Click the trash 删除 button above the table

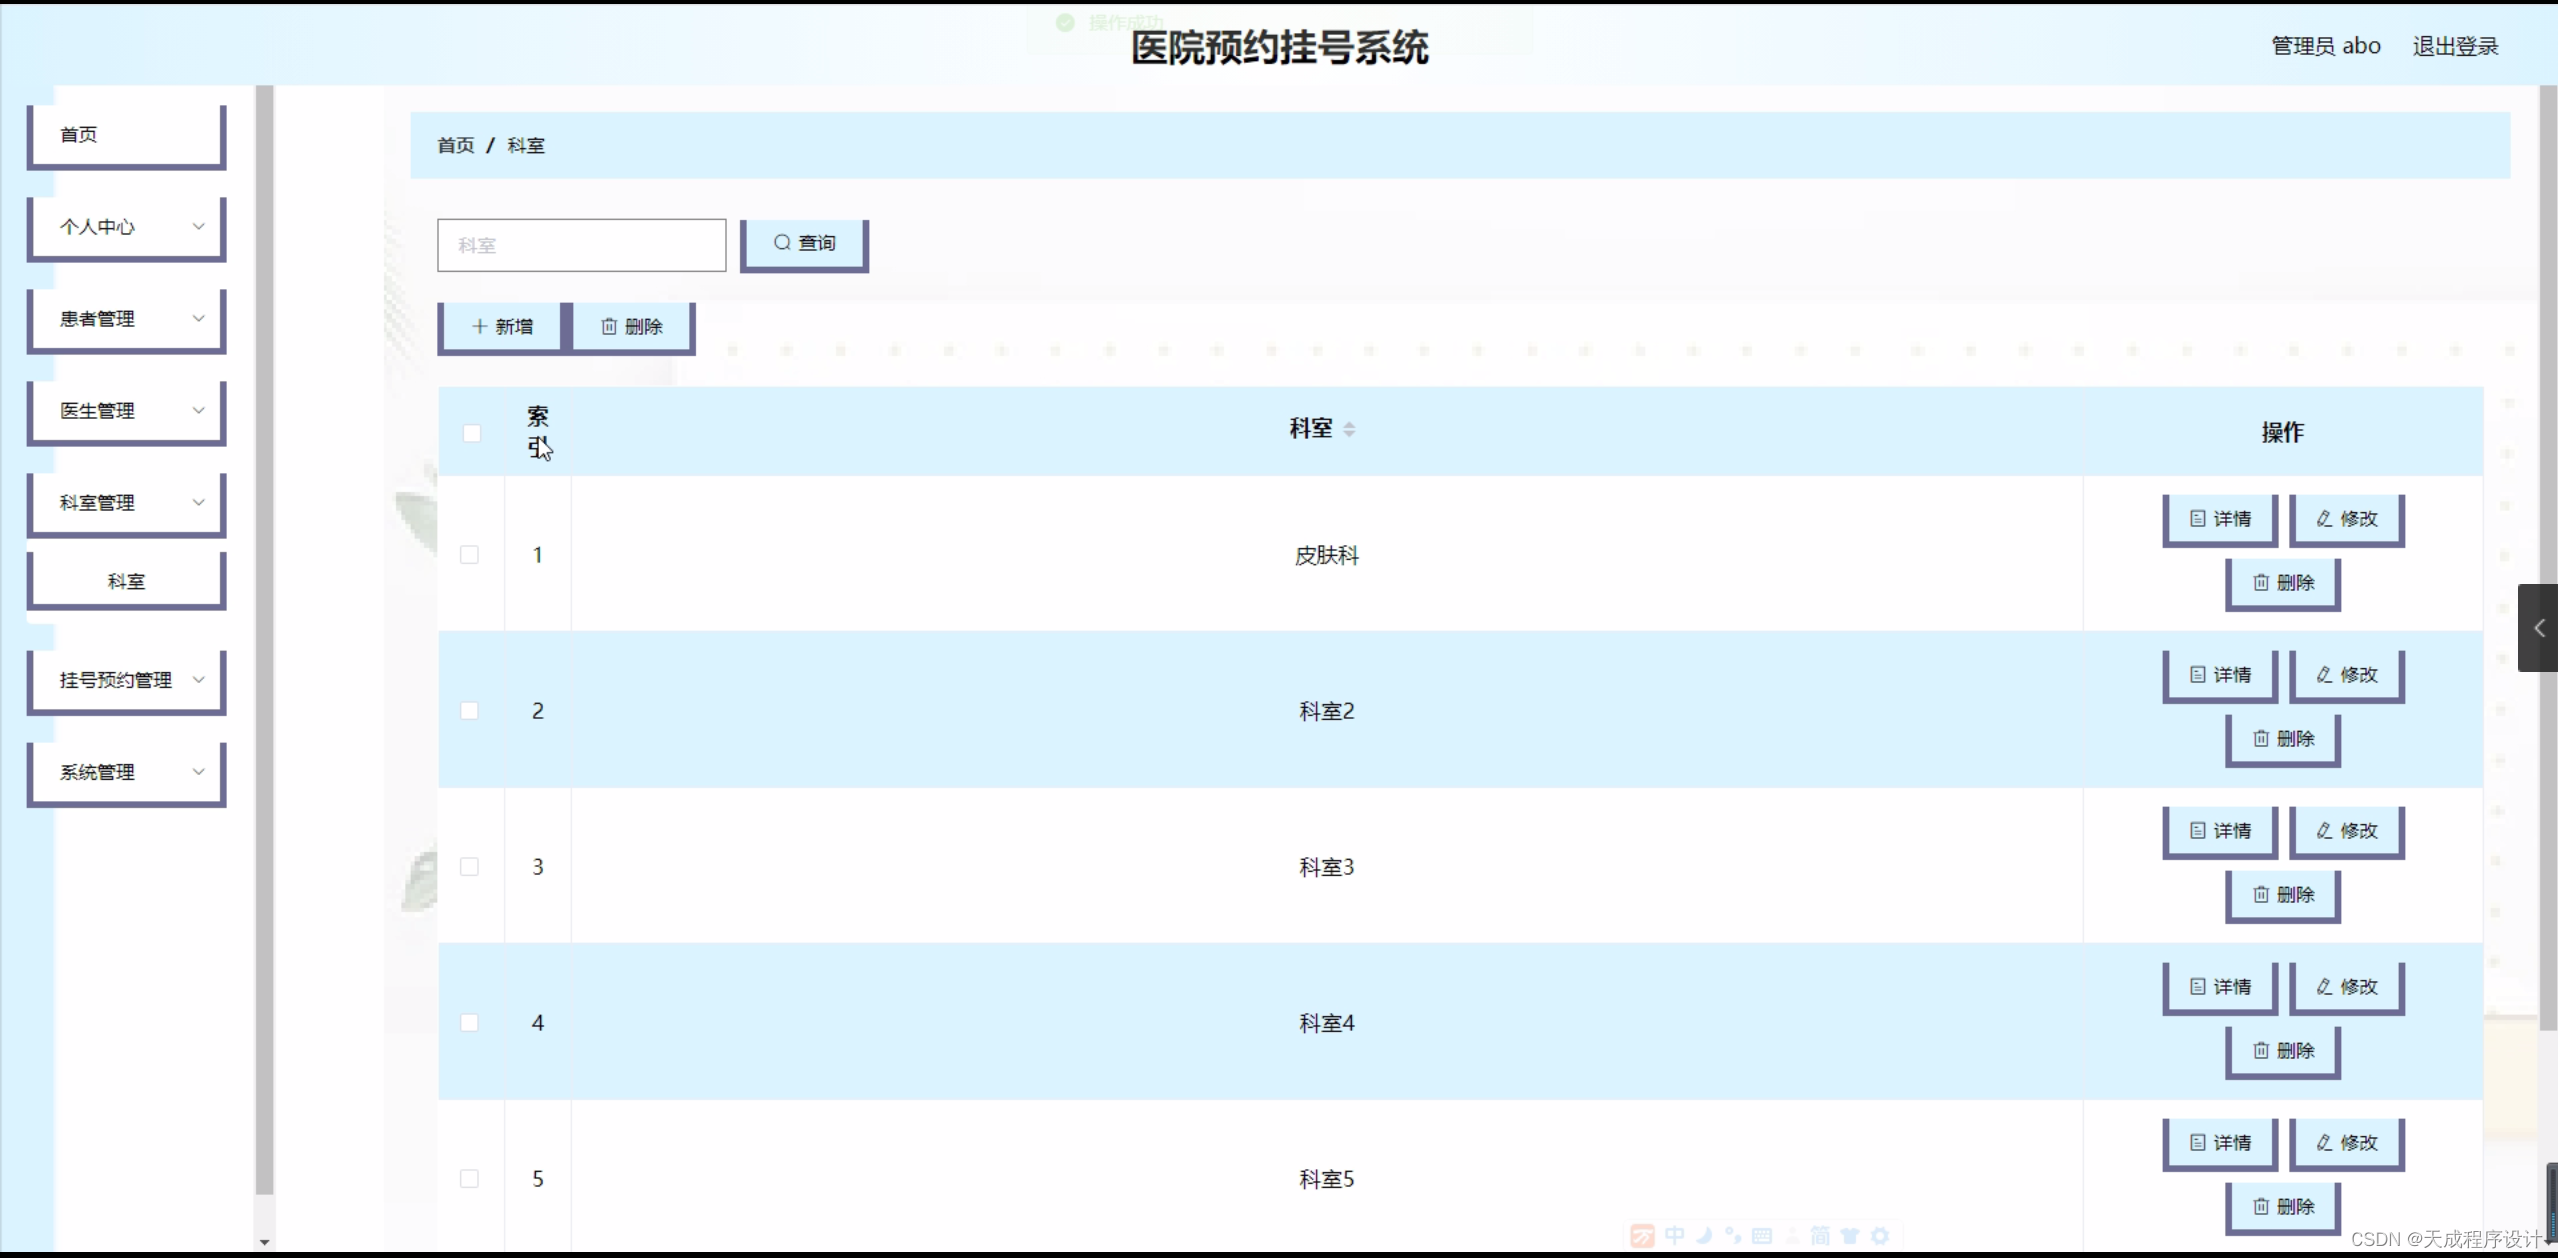[x=631, y=327]
